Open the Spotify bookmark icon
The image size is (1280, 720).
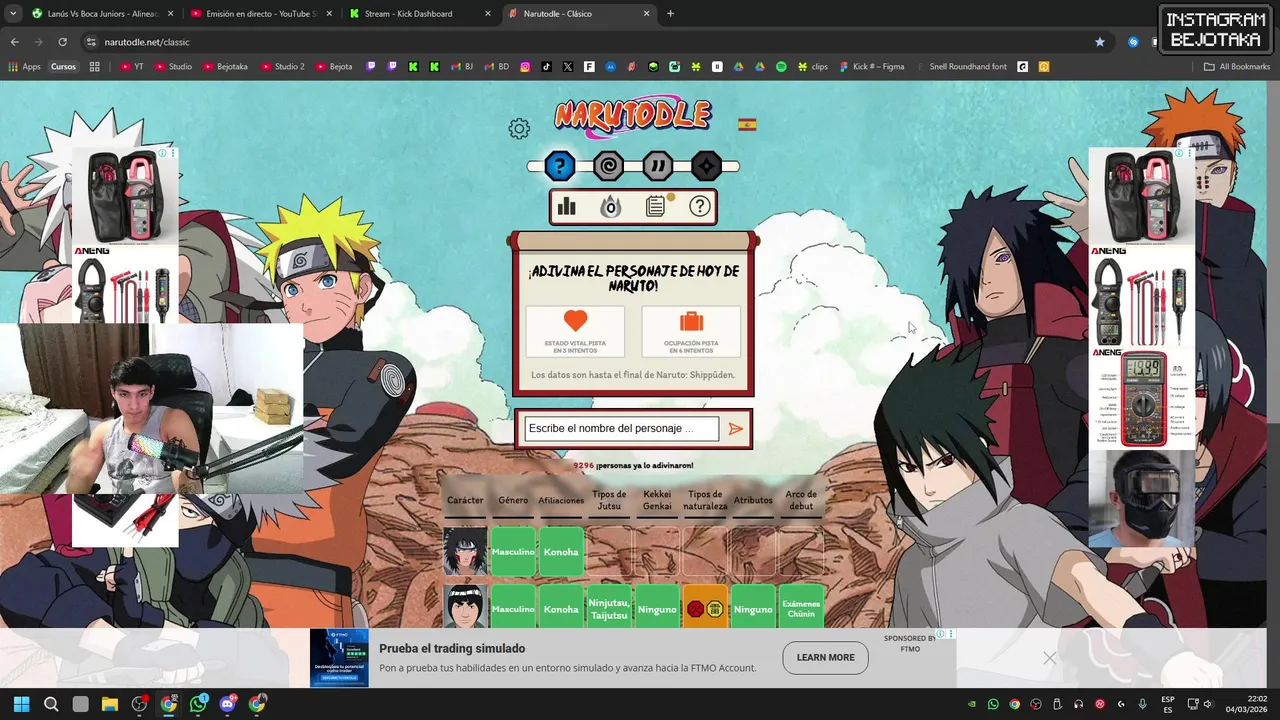click(x=781, y=67)
